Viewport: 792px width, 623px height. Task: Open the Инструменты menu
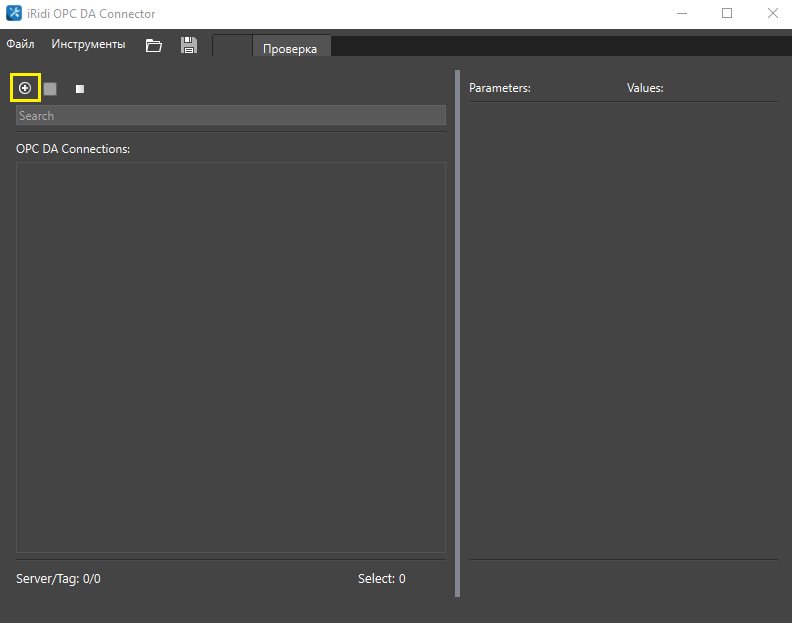pos(88,44)
